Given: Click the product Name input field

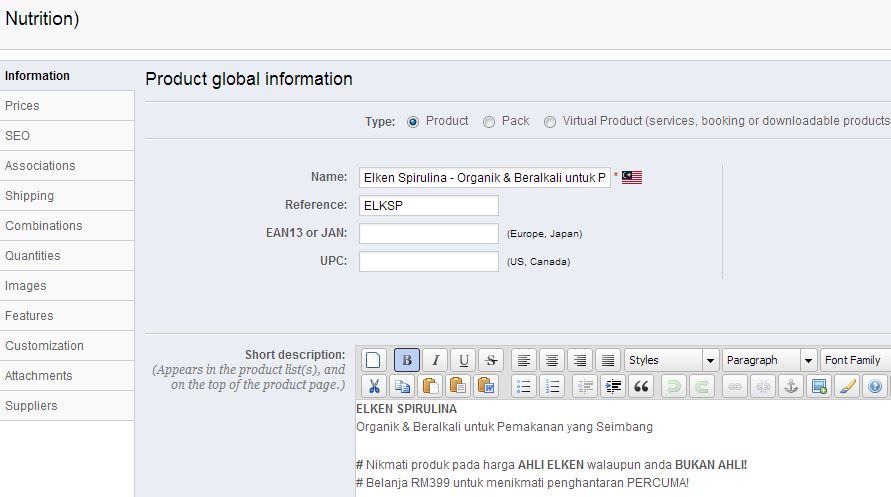Looking at the screenshot, I should point(485,178).
